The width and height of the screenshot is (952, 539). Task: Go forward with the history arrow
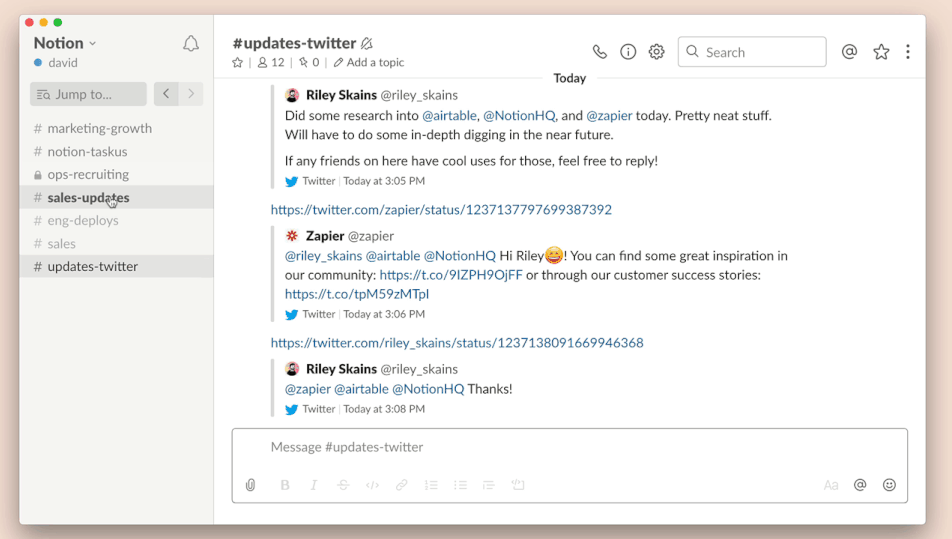coord(191,94)
